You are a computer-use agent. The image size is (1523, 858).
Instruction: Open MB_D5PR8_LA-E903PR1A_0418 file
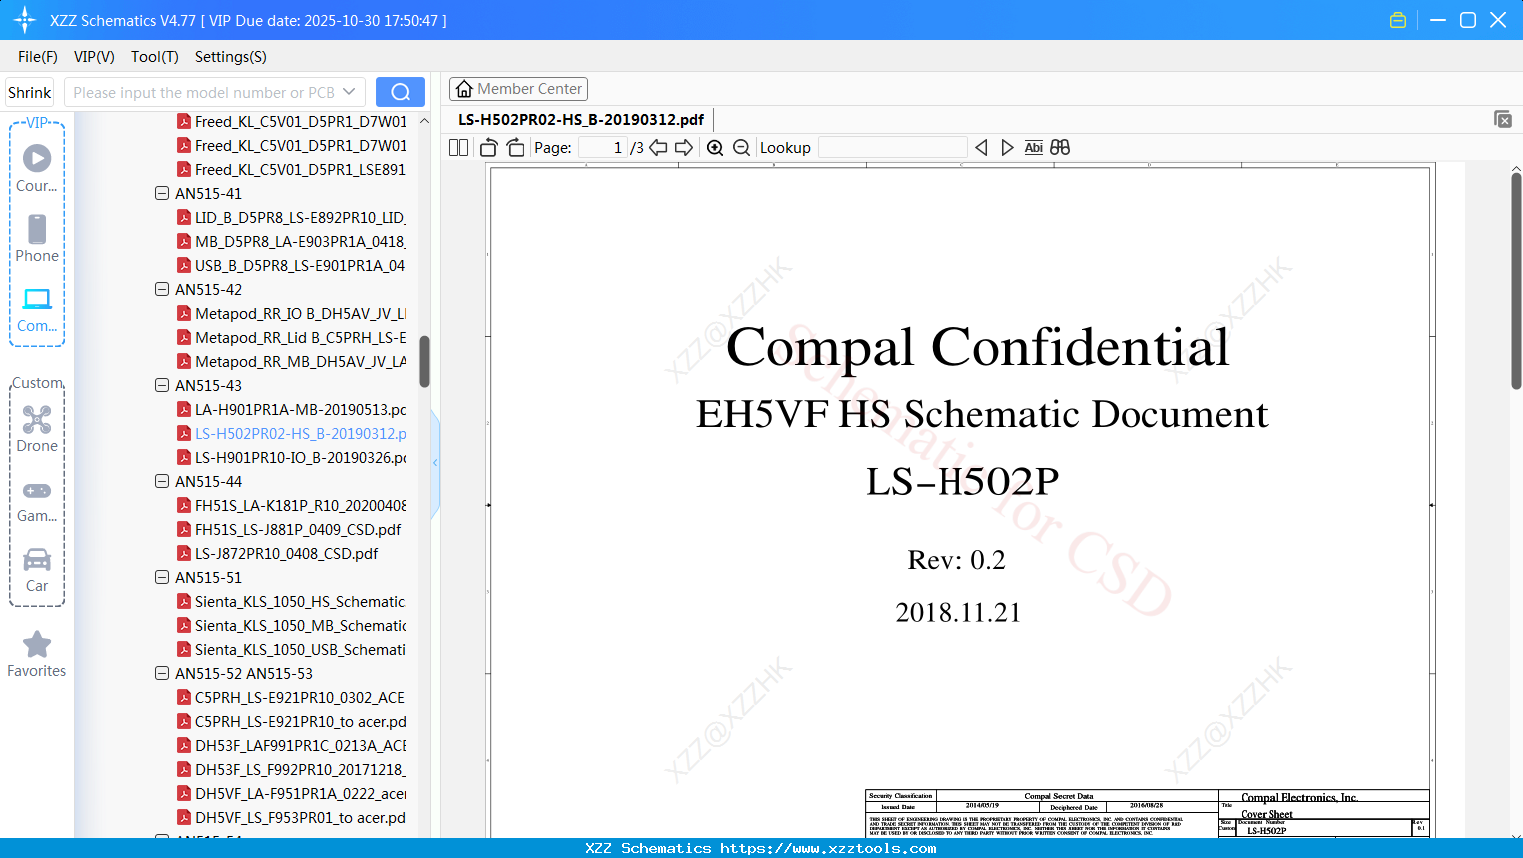pos(292,241)
